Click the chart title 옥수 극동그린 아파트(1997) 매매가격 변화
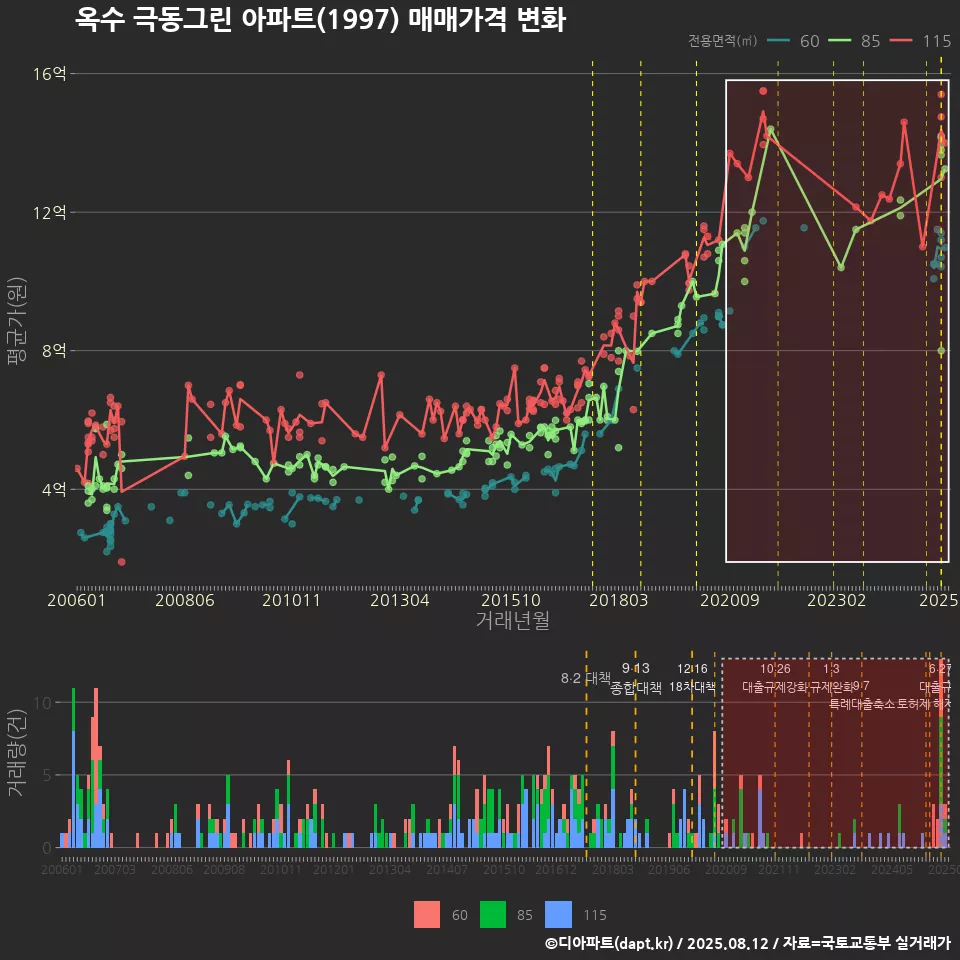 pyautogui.click(x=320, y=20)
